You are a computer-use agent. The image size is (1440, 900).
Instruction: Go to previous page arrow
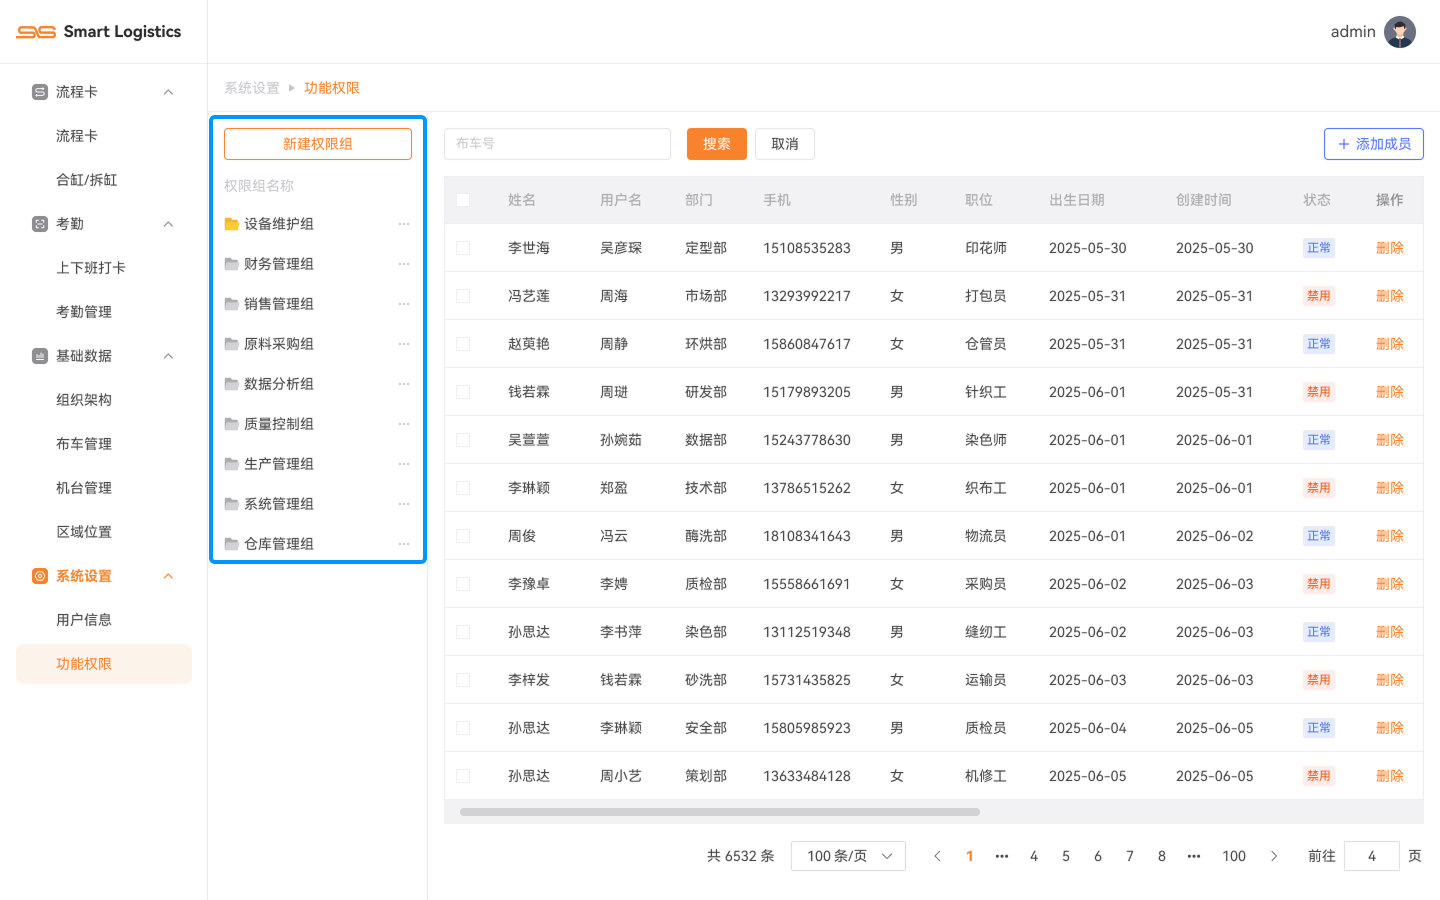pyautogui.click(x=937, y=856)
